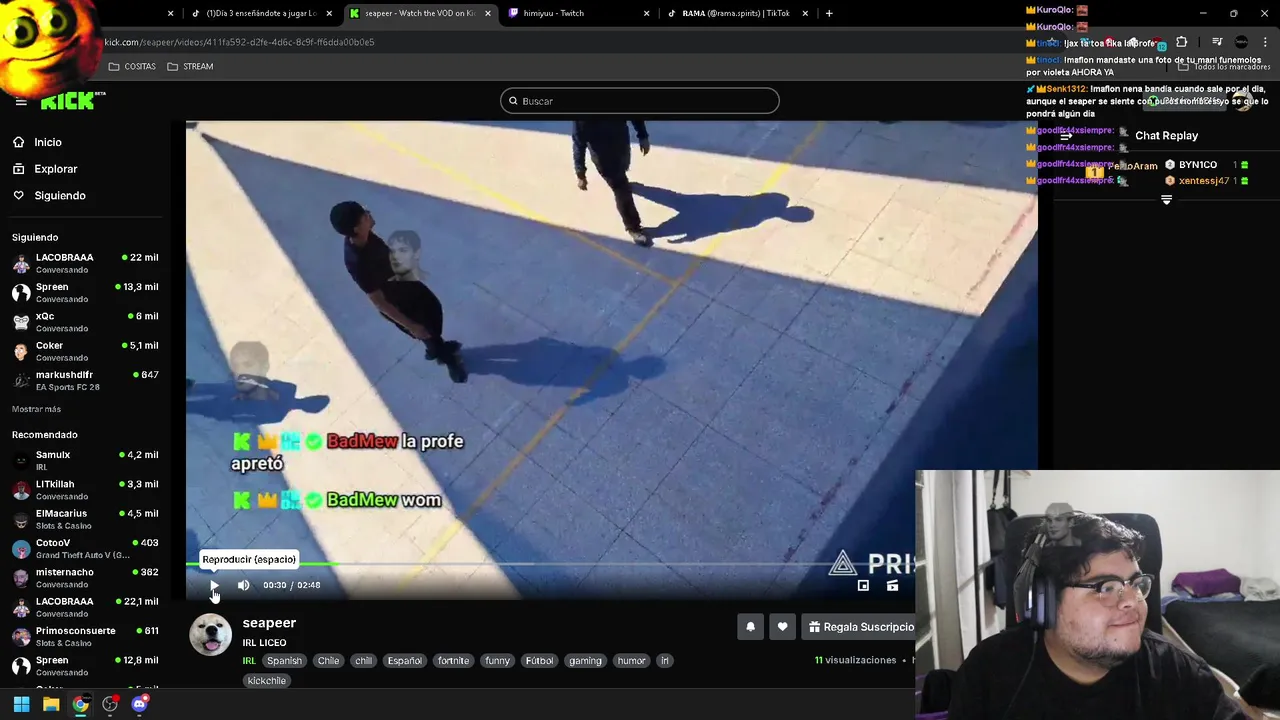The width and height of the screenshot is (1280, 720).
Task: Open the COSITAS bookmark folder
Action: click(x=132, y=66)
